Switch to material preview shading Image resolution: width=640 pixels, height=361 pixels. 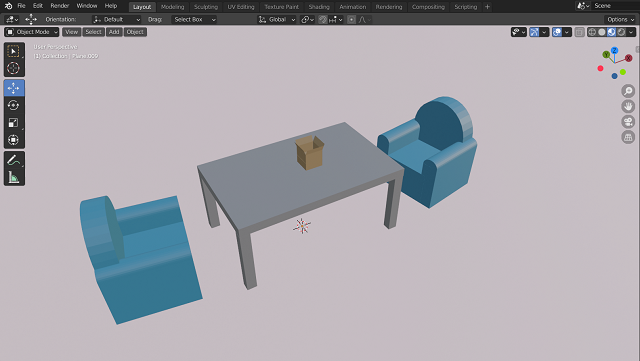[x=611, y=32]
